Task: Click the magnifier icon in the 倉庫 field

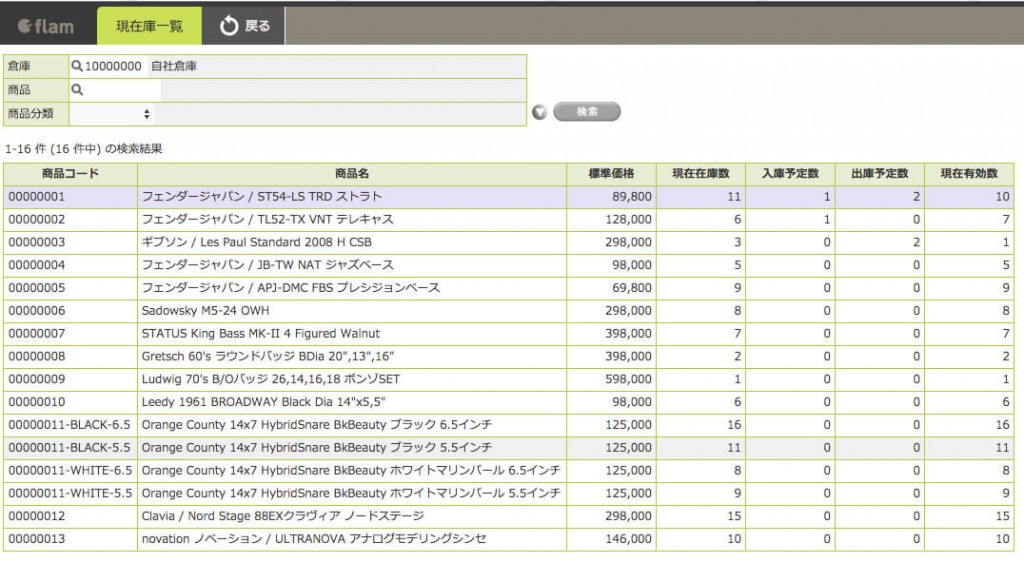Action: (77, 66)
